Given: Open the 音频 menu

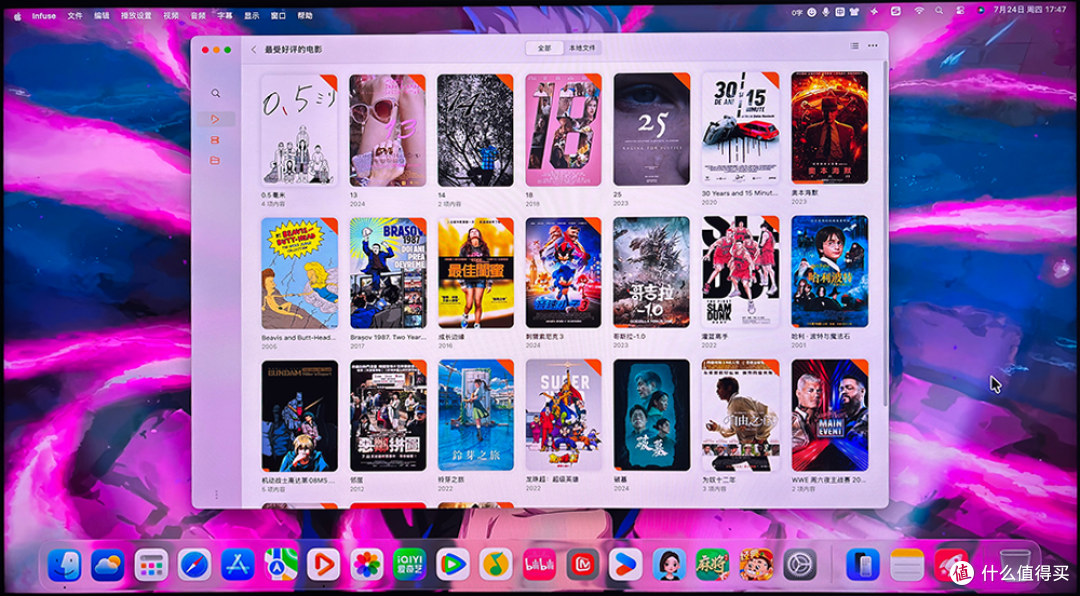Looking at the screenshot, I should pyautogui.click(x=198, y=15).
